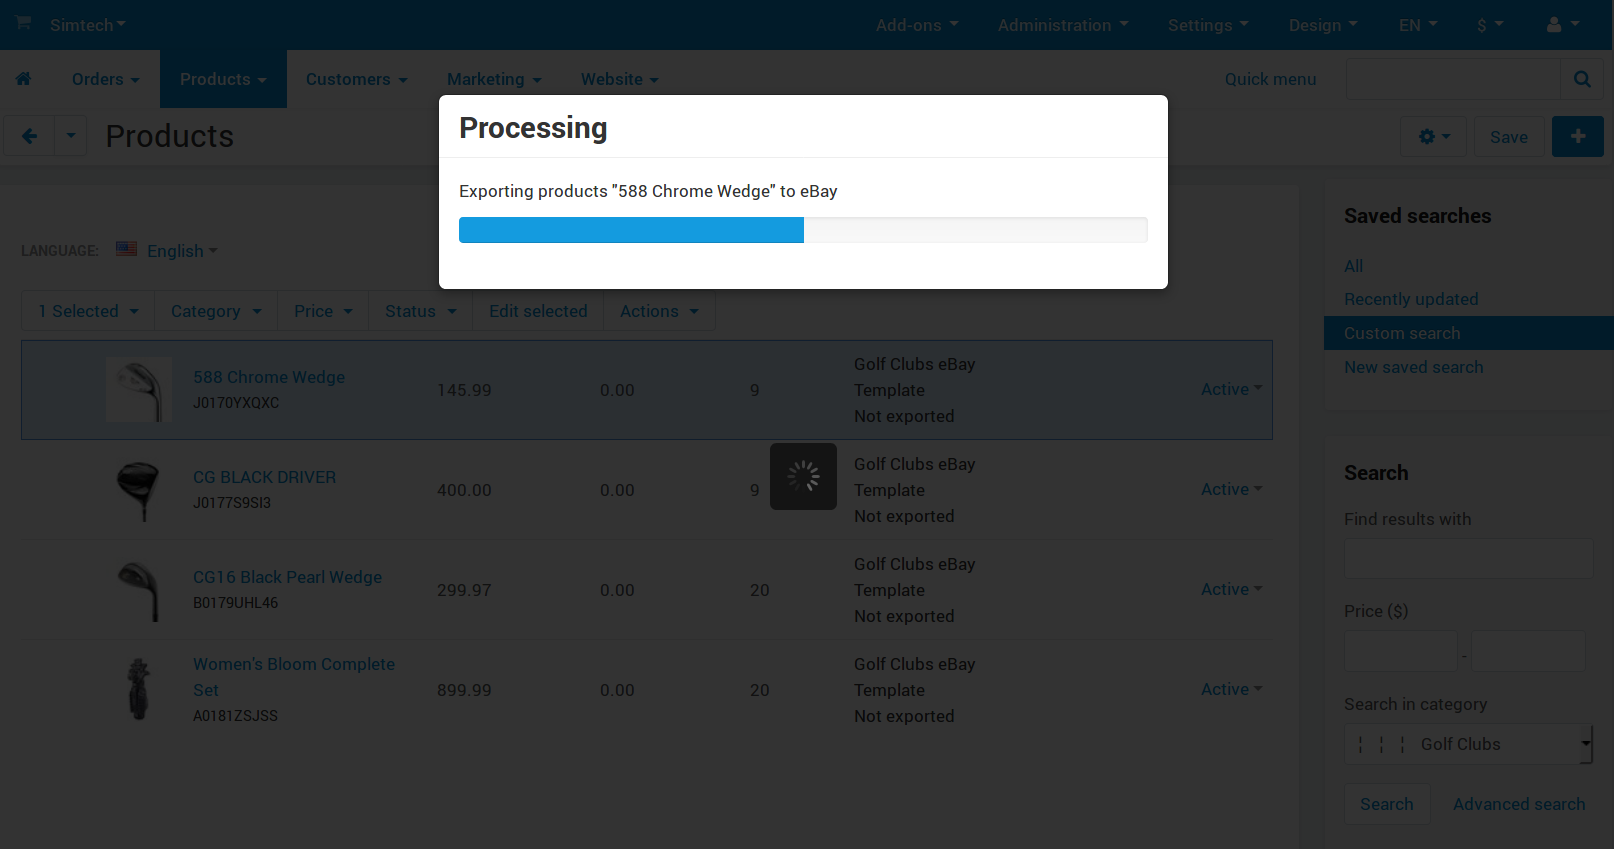Open the Marketing menu
The image size is (1614, 849).
[494, 79]
